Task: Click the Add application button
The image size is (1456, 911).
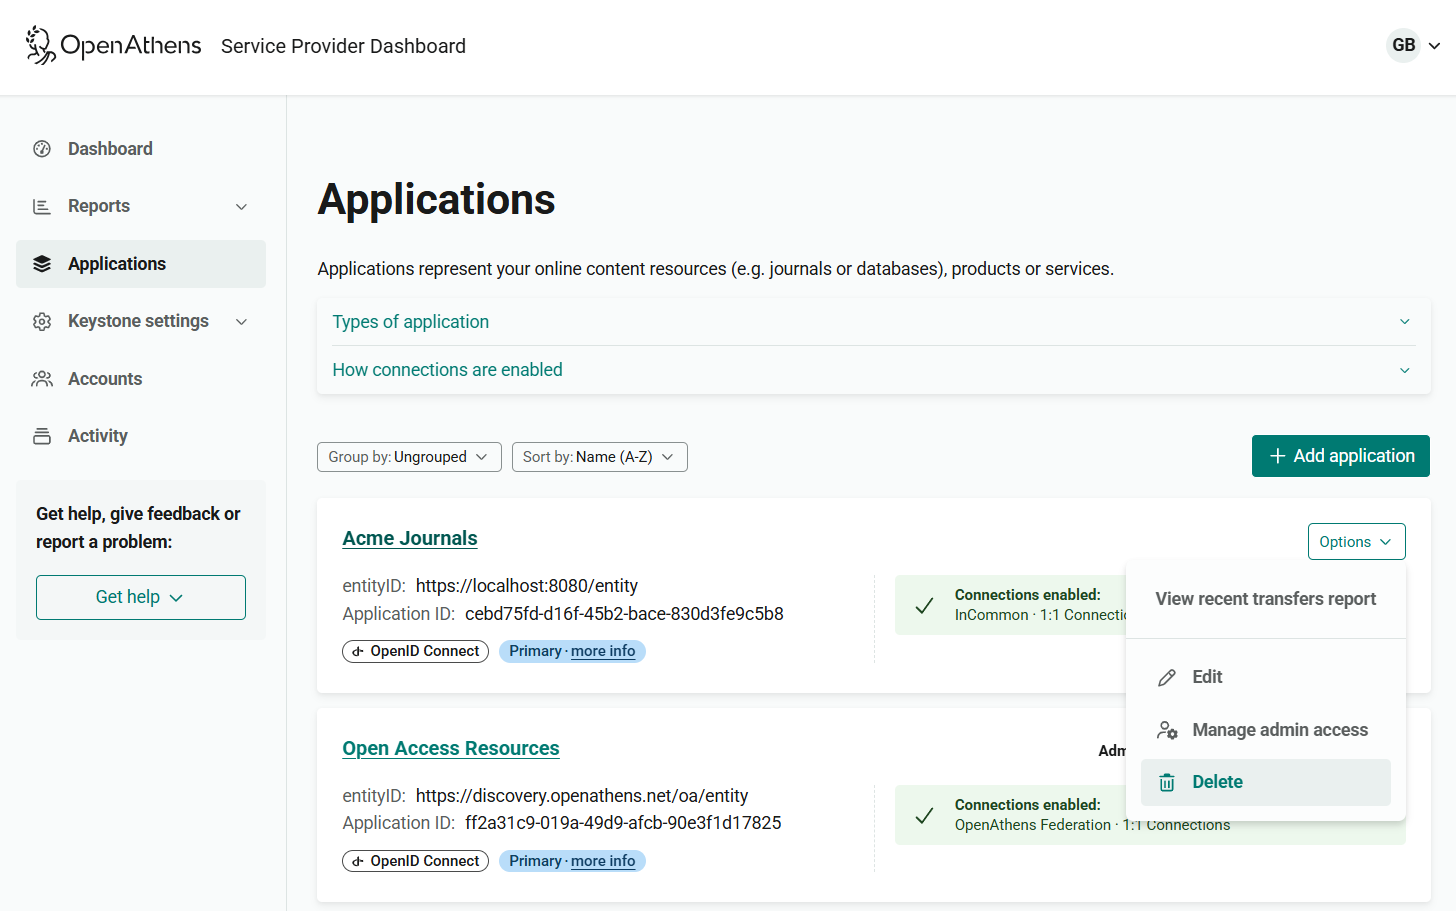Action: [x=1341, y=456]
